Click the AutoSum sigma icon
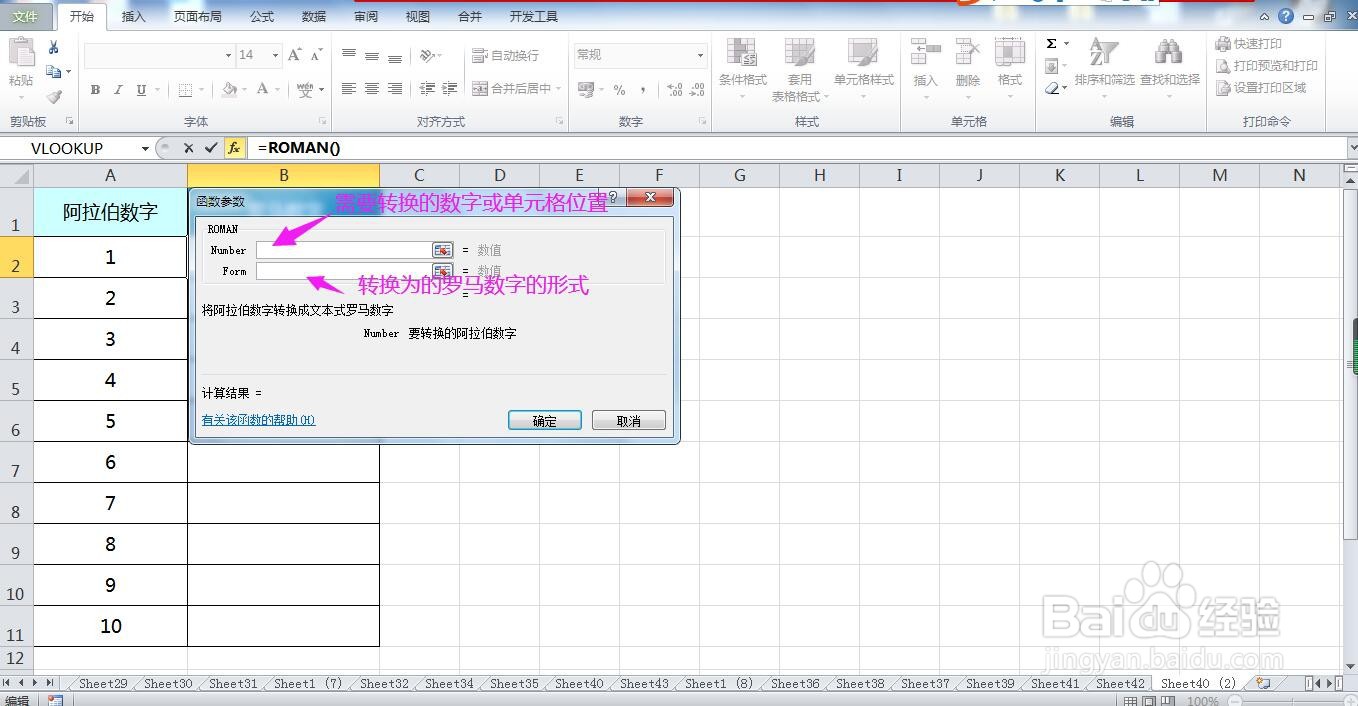This screenshot has height=706, width=1358. click(x=1051, y=44)
